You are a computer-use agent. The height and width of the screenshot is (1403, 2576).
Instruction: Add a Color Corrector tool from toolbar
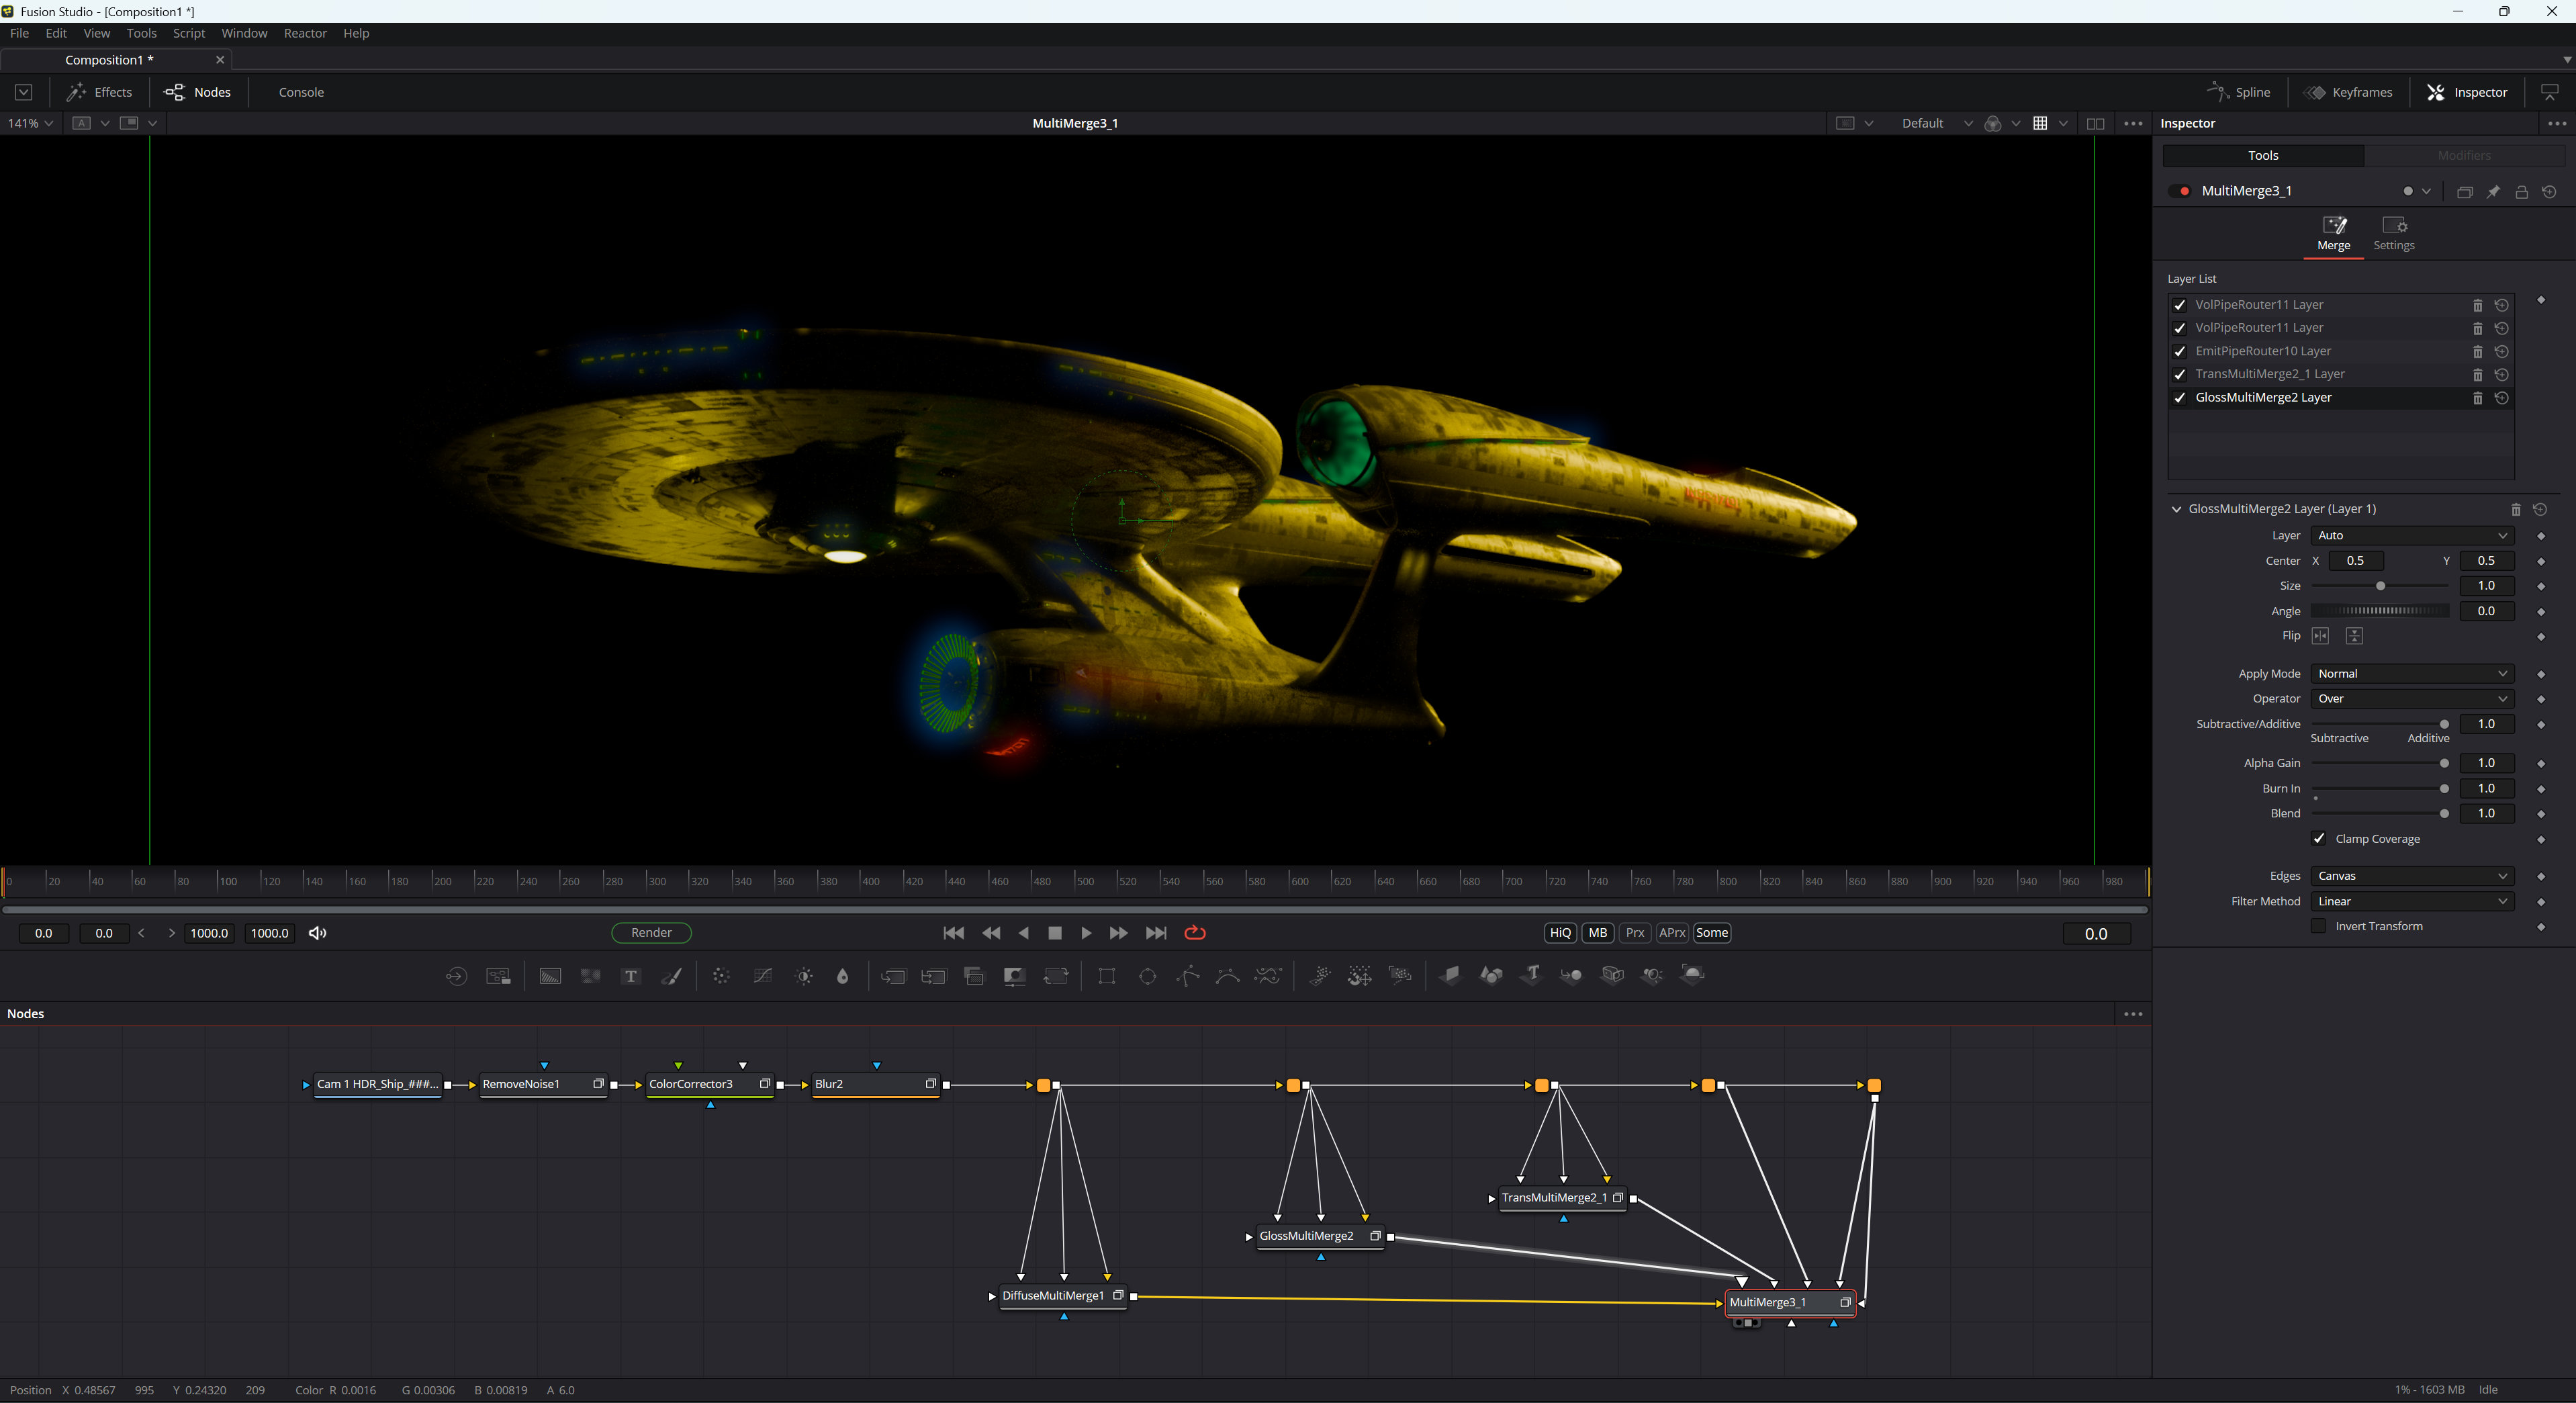(x=722, y=976)
